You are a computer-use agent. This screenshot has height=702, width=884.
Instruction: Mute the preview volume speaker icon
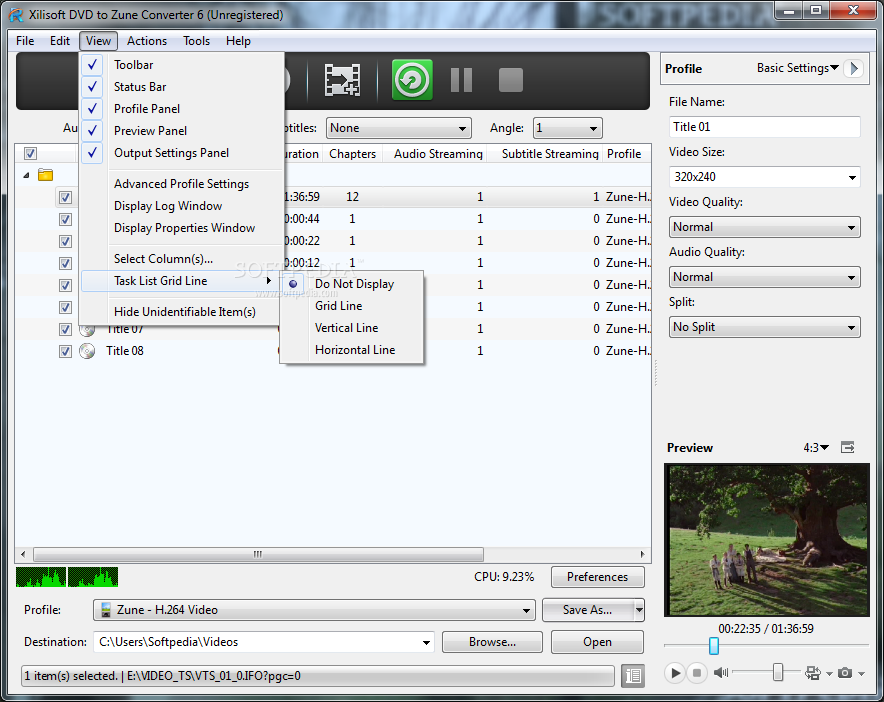(x=721, y=672)
